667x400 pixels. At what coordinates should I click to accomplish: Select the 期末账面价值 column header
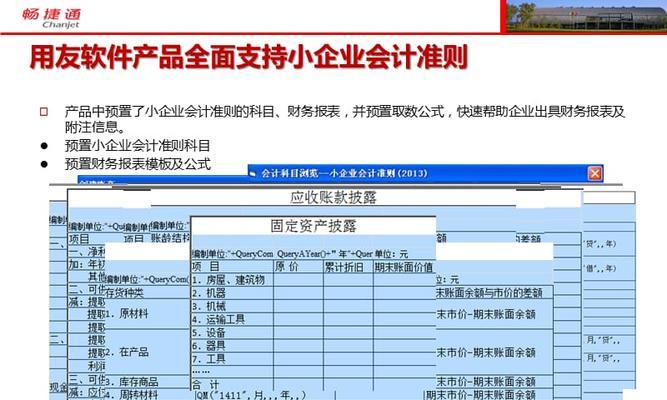[x=404, y=267]
